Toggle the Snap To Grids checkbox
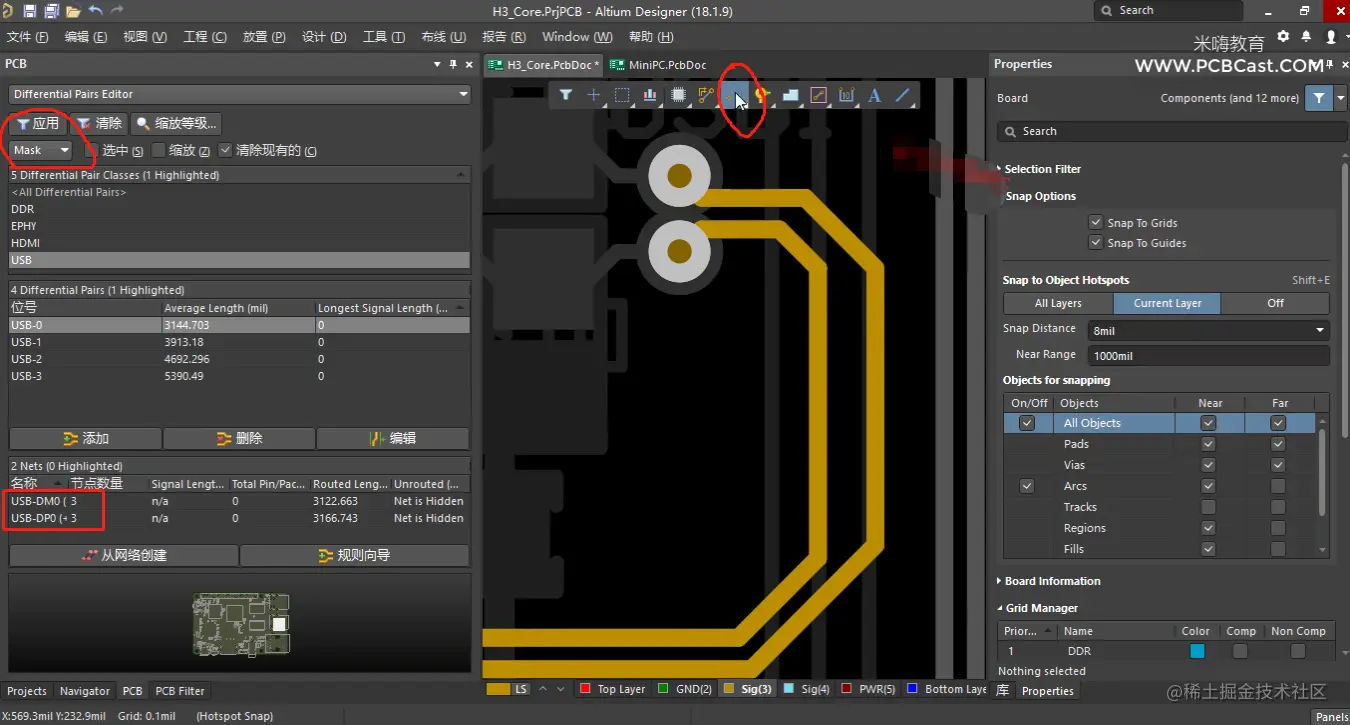 click(1095, 223)
